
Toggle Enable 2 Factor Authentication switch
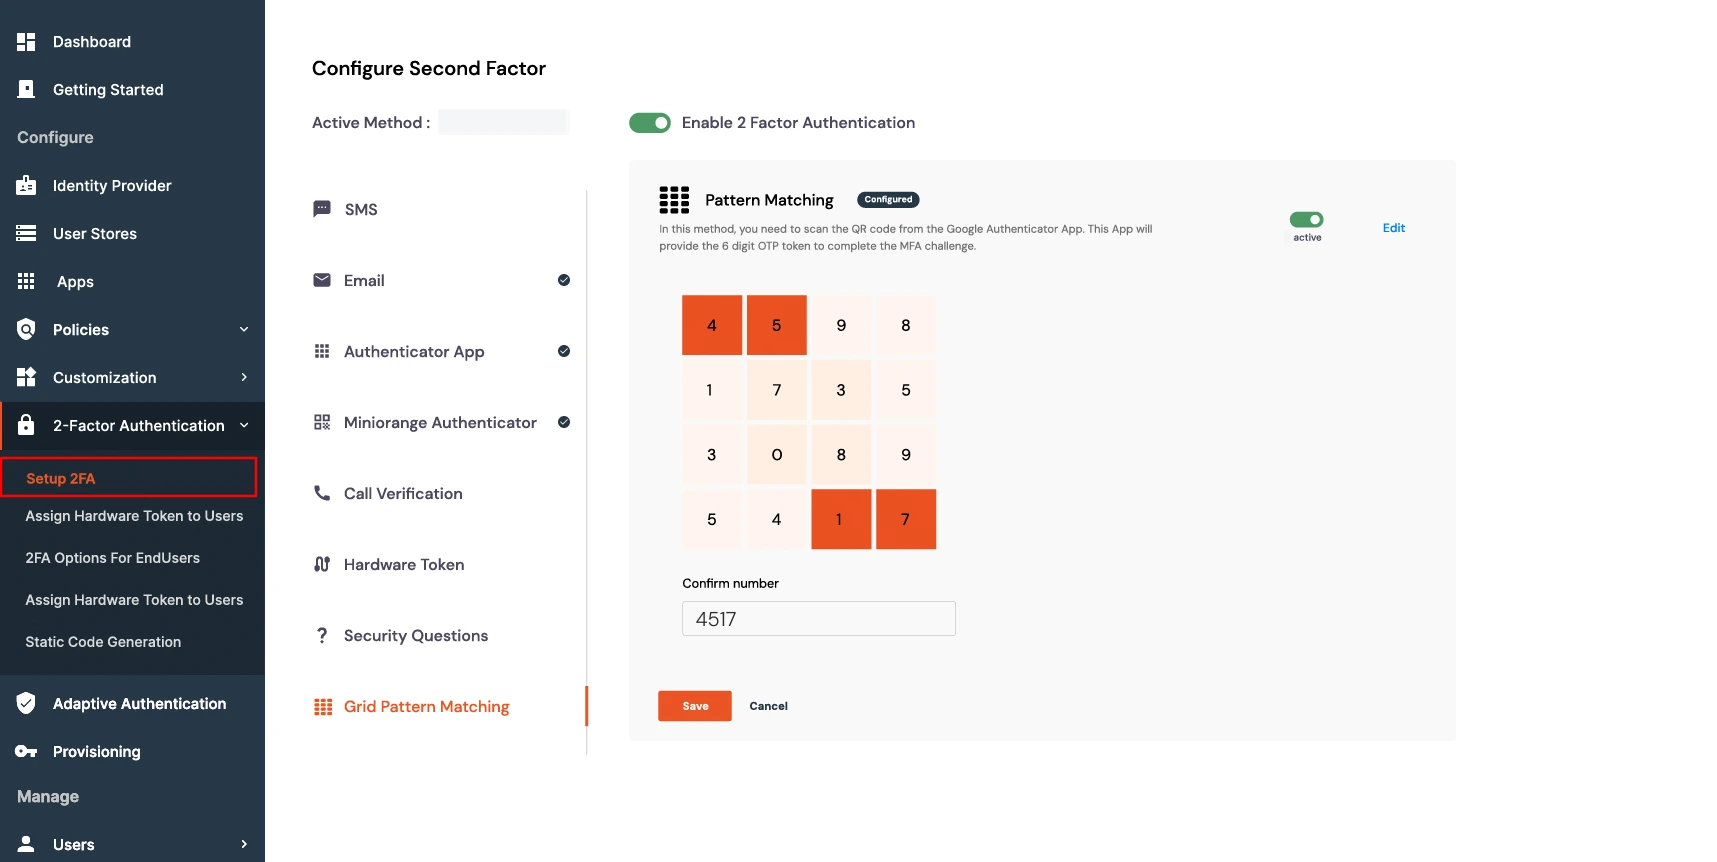pos(650,123)
